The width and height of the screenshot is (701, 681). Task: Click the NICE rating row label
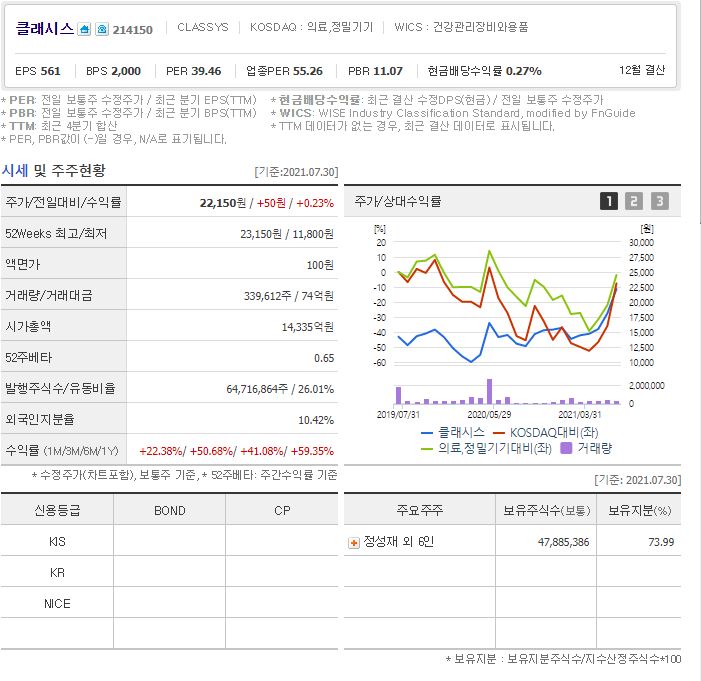pos(57,604)
